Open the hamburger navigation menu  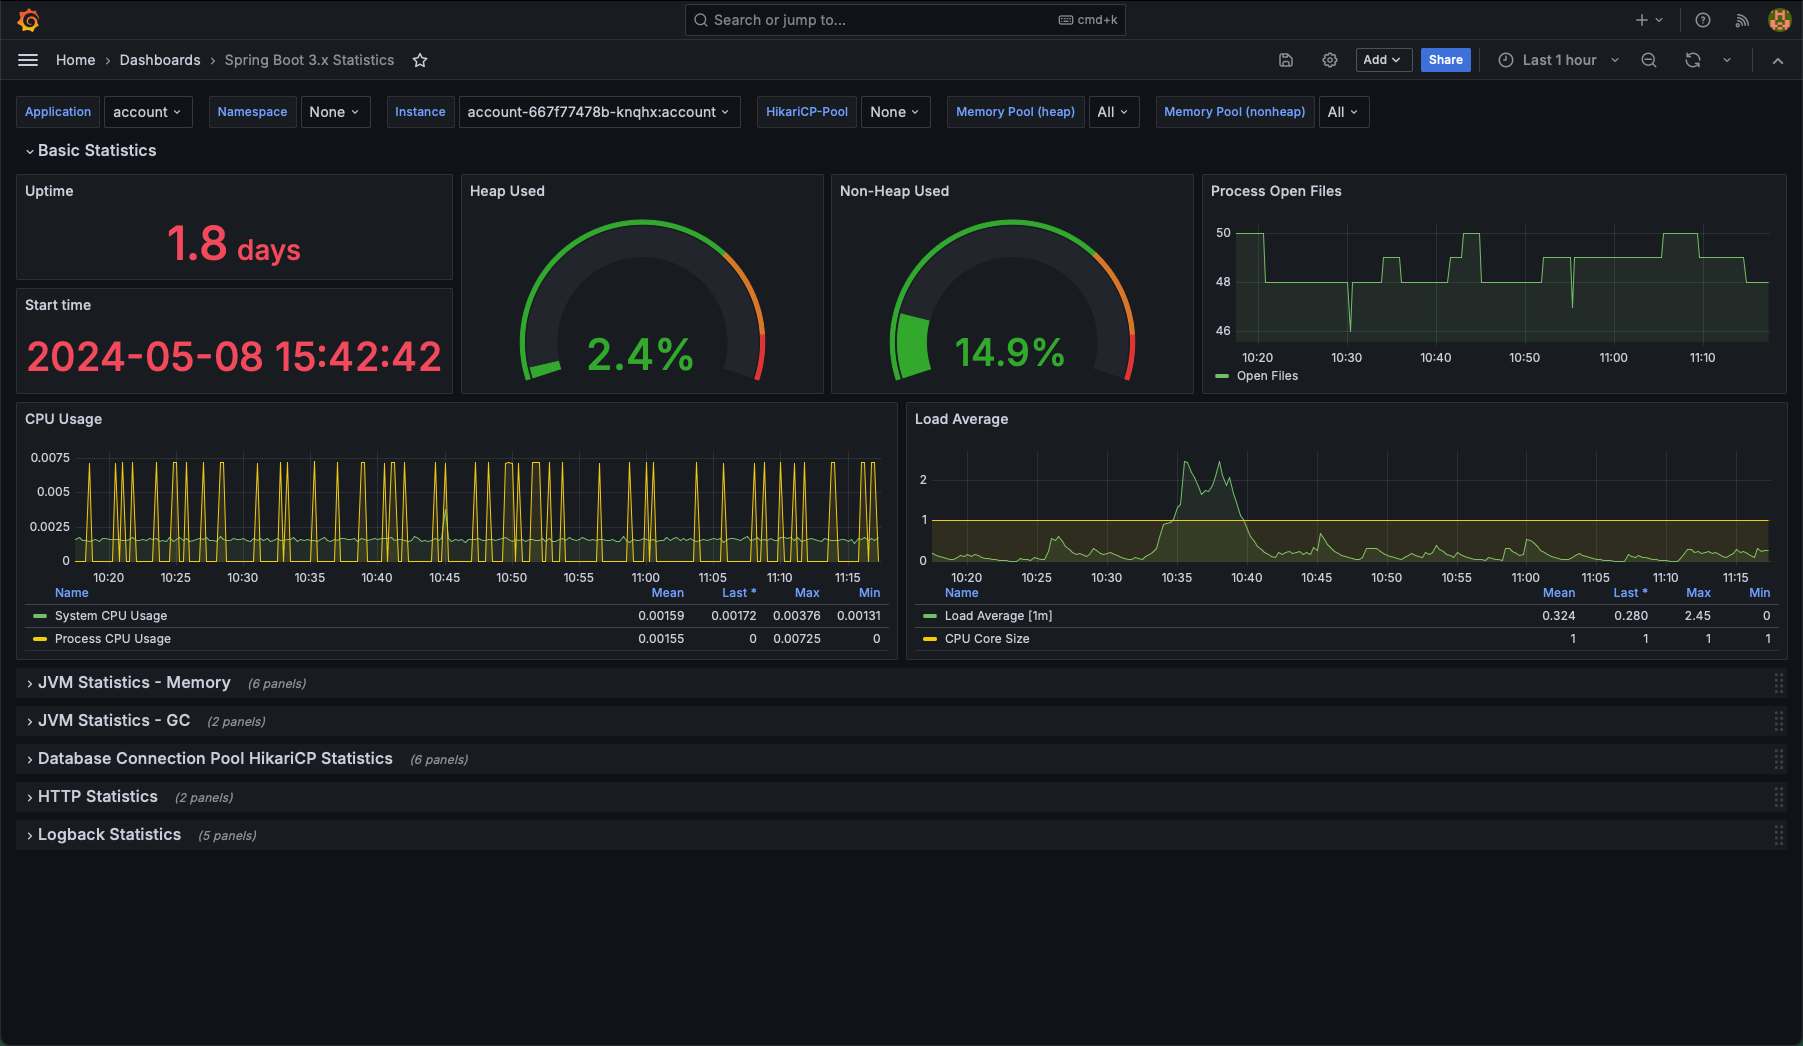[28, 60]
